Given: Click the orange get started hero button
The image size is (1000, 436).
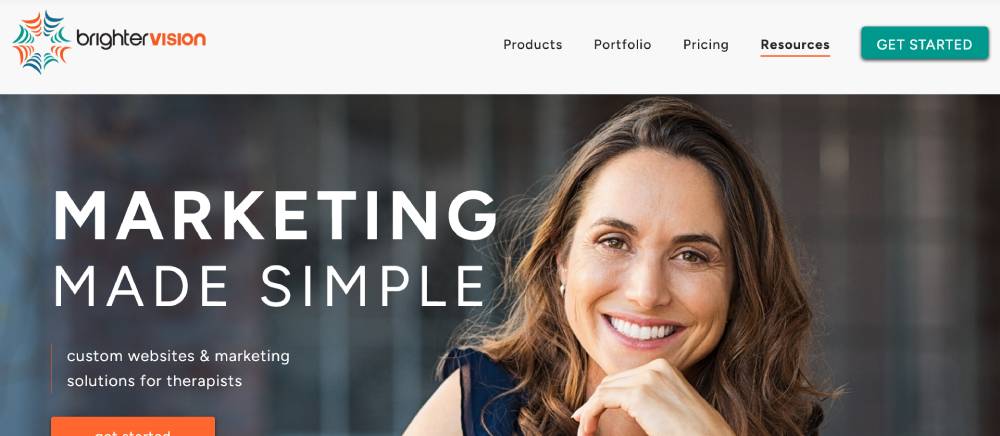Looking at the screenshot, I should 133,426.
